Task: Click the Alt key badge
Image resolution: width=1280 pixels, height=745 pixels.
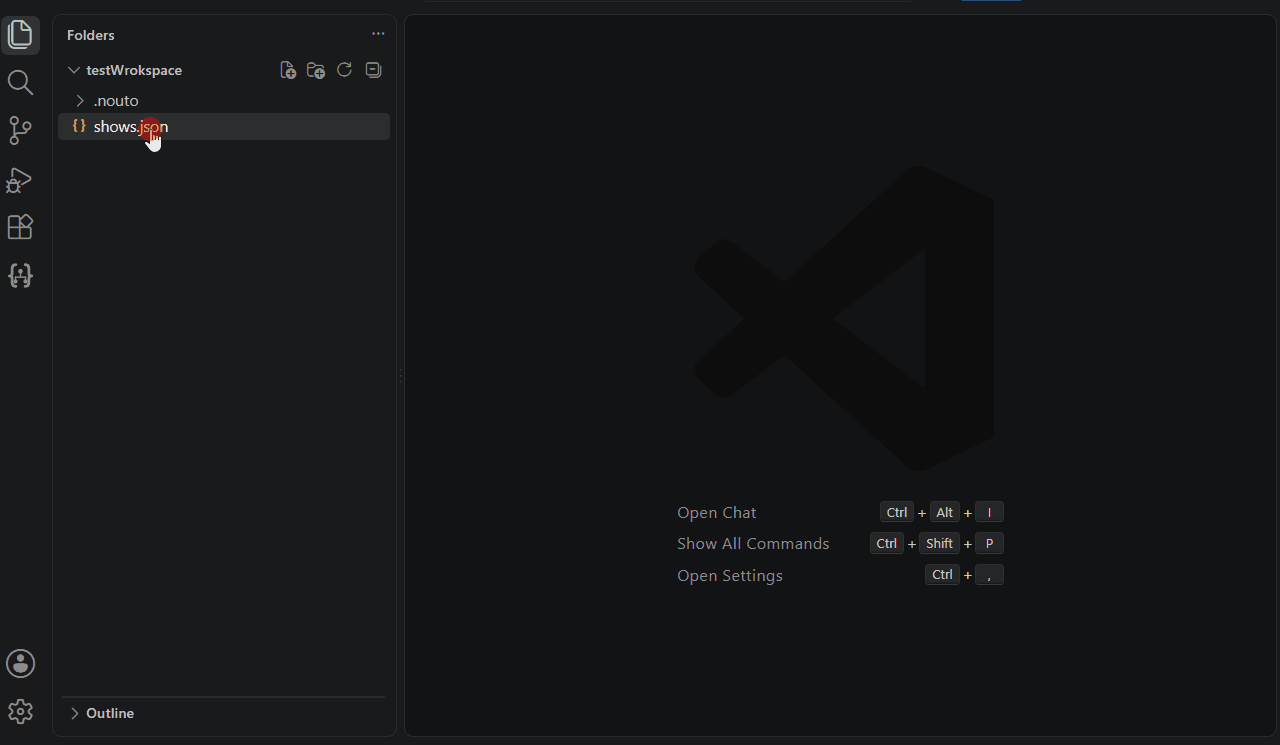Action: click(944, 512)
